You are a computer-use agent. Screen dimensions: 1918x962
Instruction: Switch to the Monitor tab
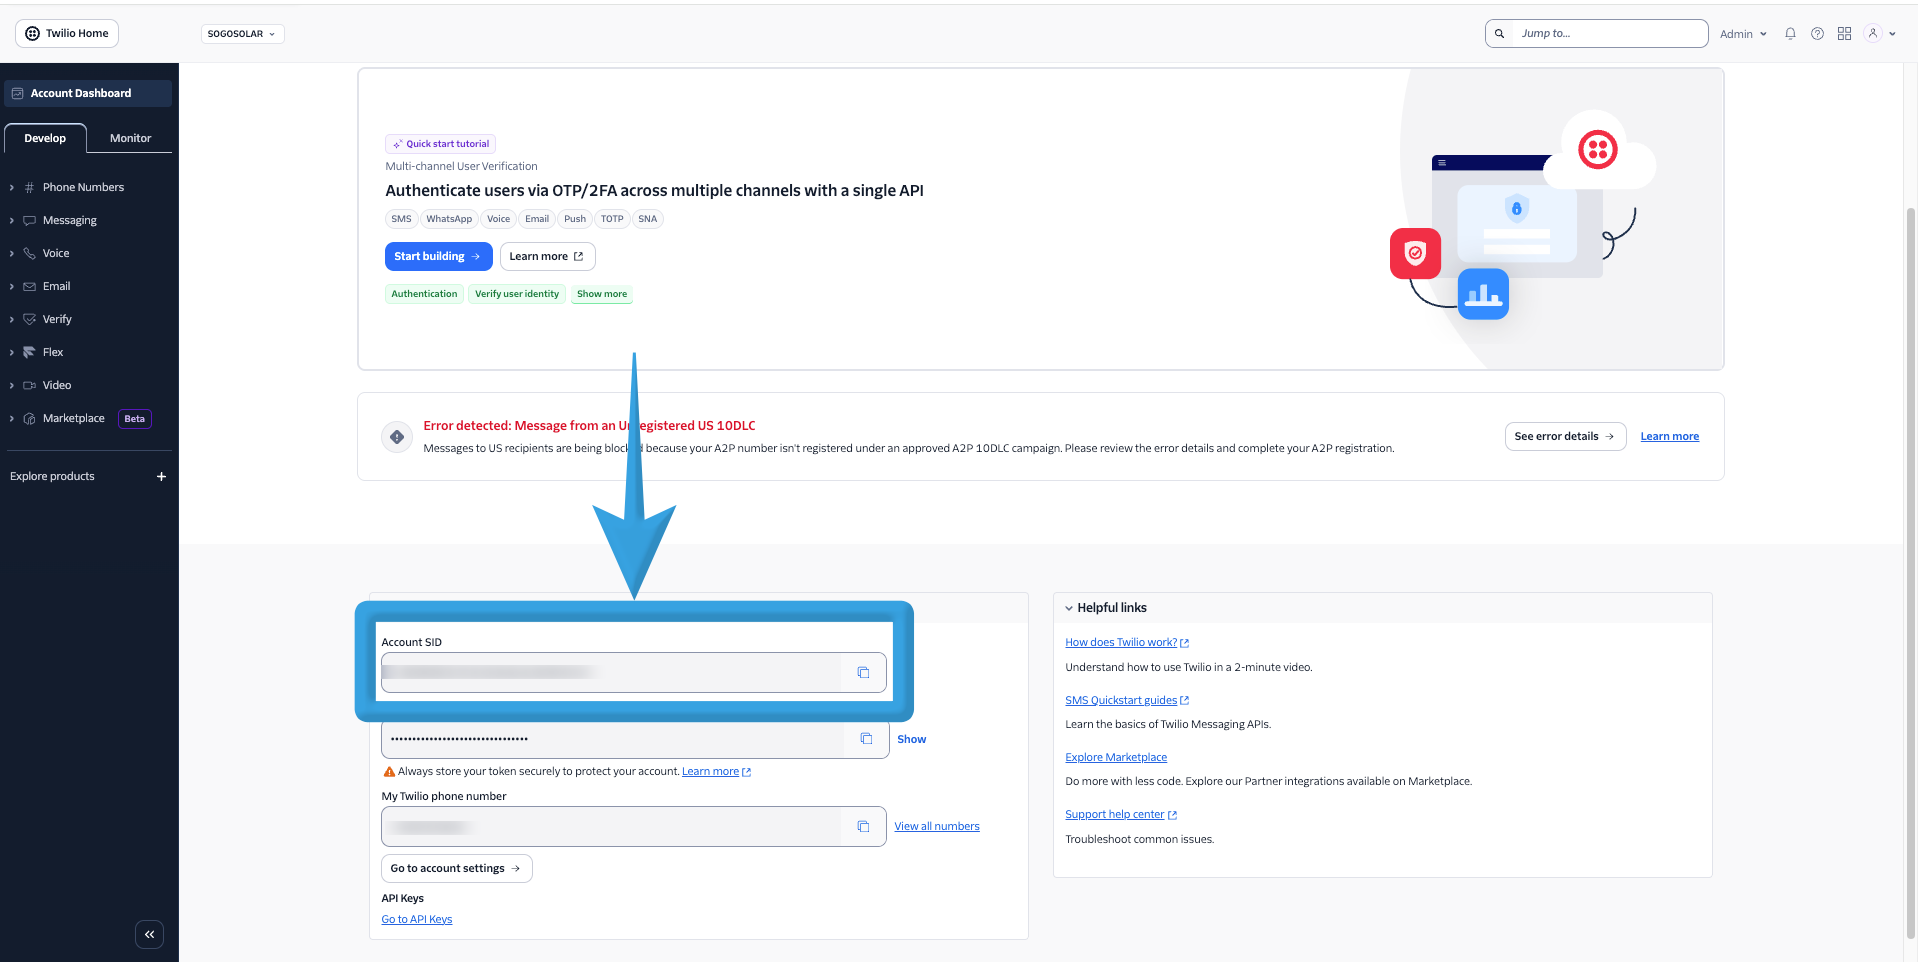[x=129, y=138]
